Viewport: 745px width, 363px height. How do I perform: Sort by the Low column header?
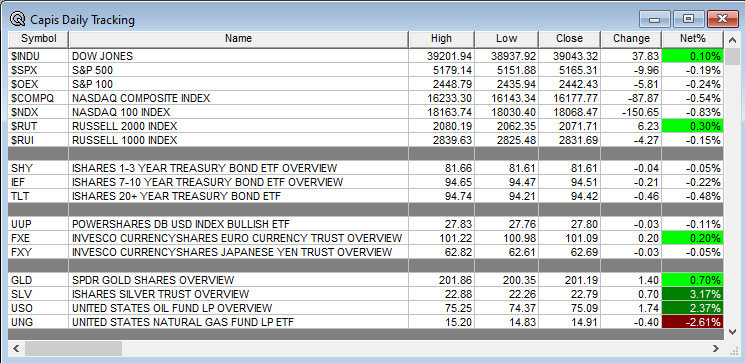pos(506,39)
